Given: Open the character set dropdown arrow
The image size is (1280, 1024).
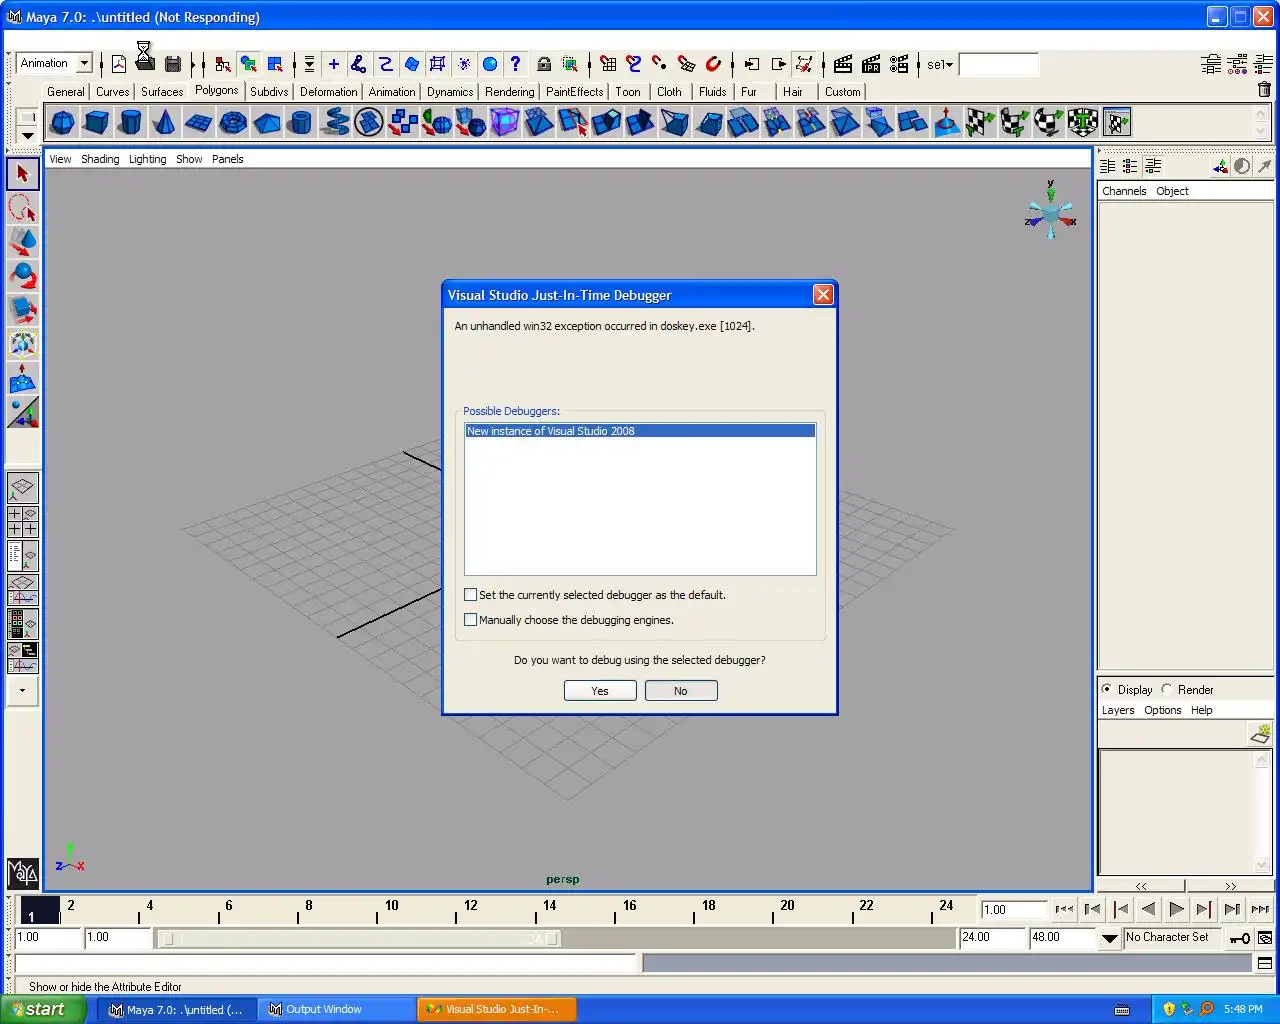Looking at the screenshot, I should pos(1109,938).
